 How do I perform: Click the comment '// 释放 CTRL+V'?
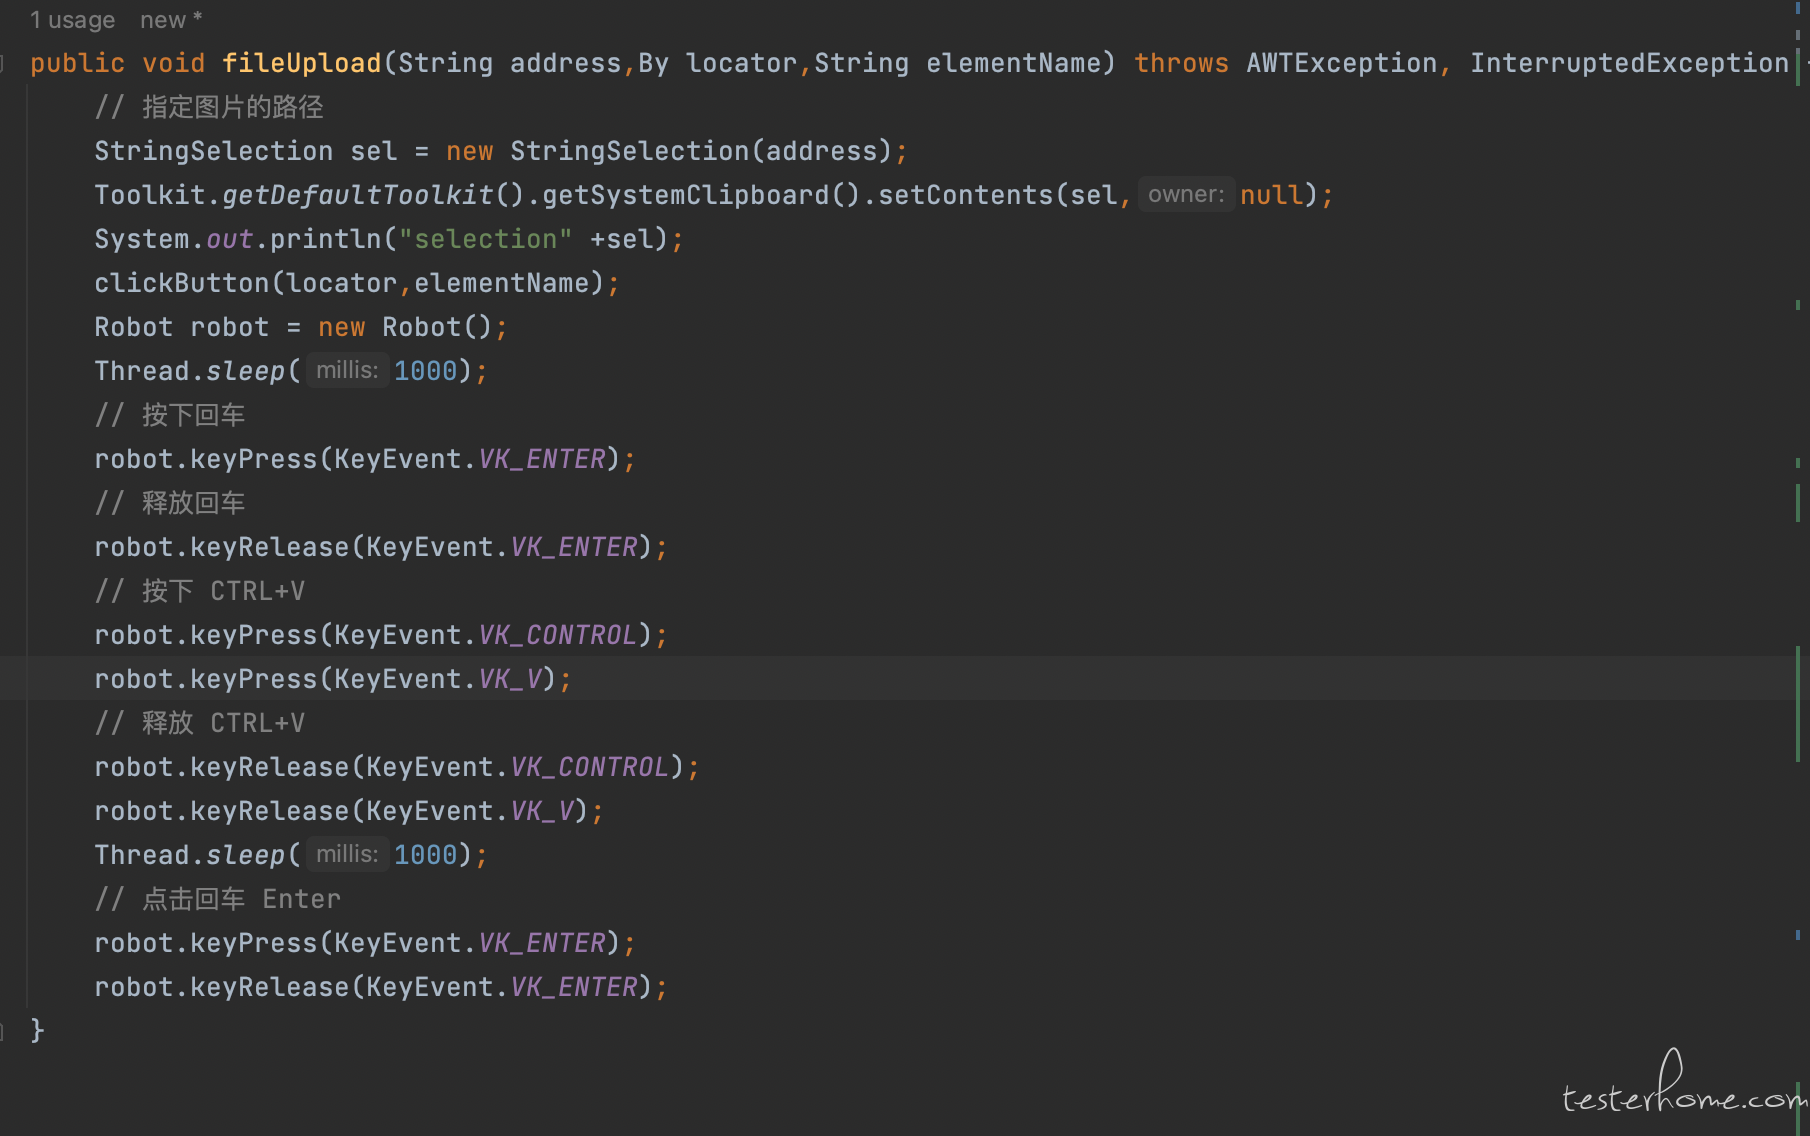(x=200, y=723)
